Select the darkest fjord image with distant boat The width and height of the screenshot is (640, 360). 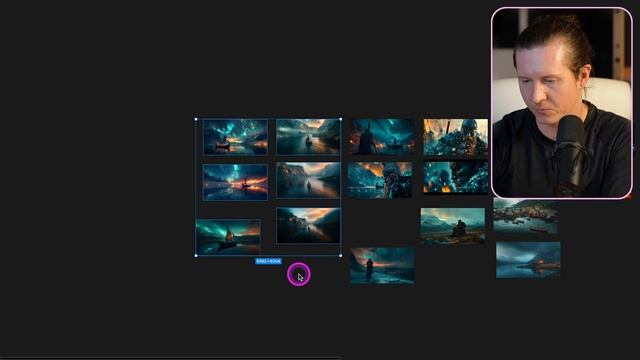[308, 226]
